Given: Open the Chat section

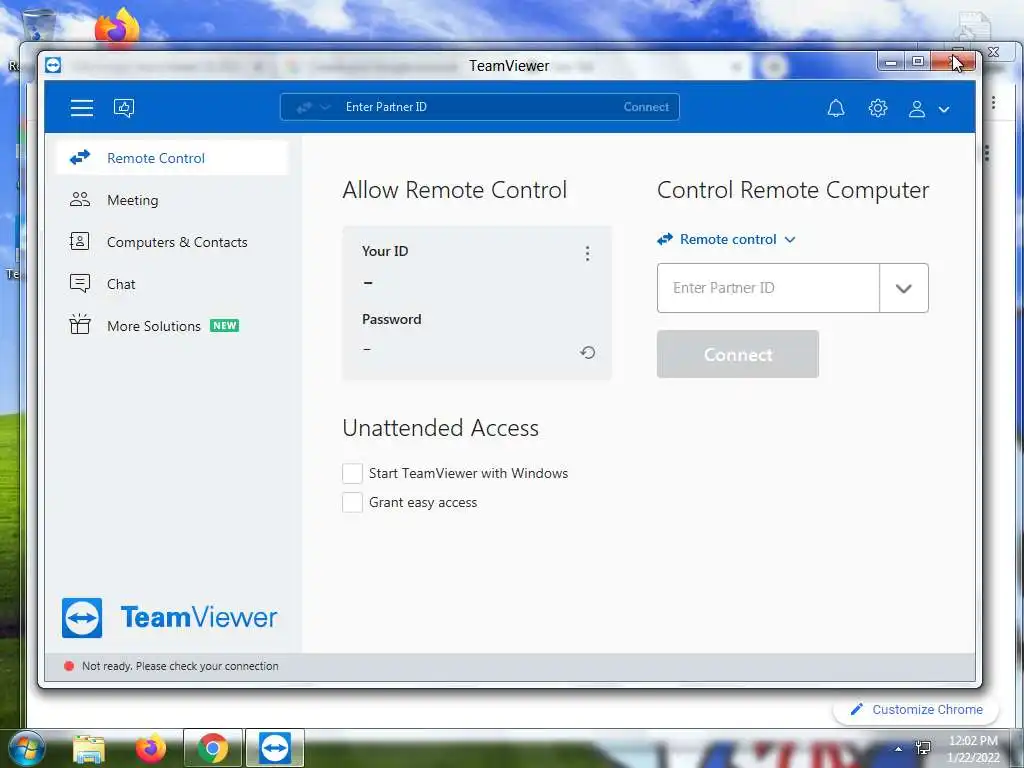Looking at the screenshot, I should (x=121, y=284).
